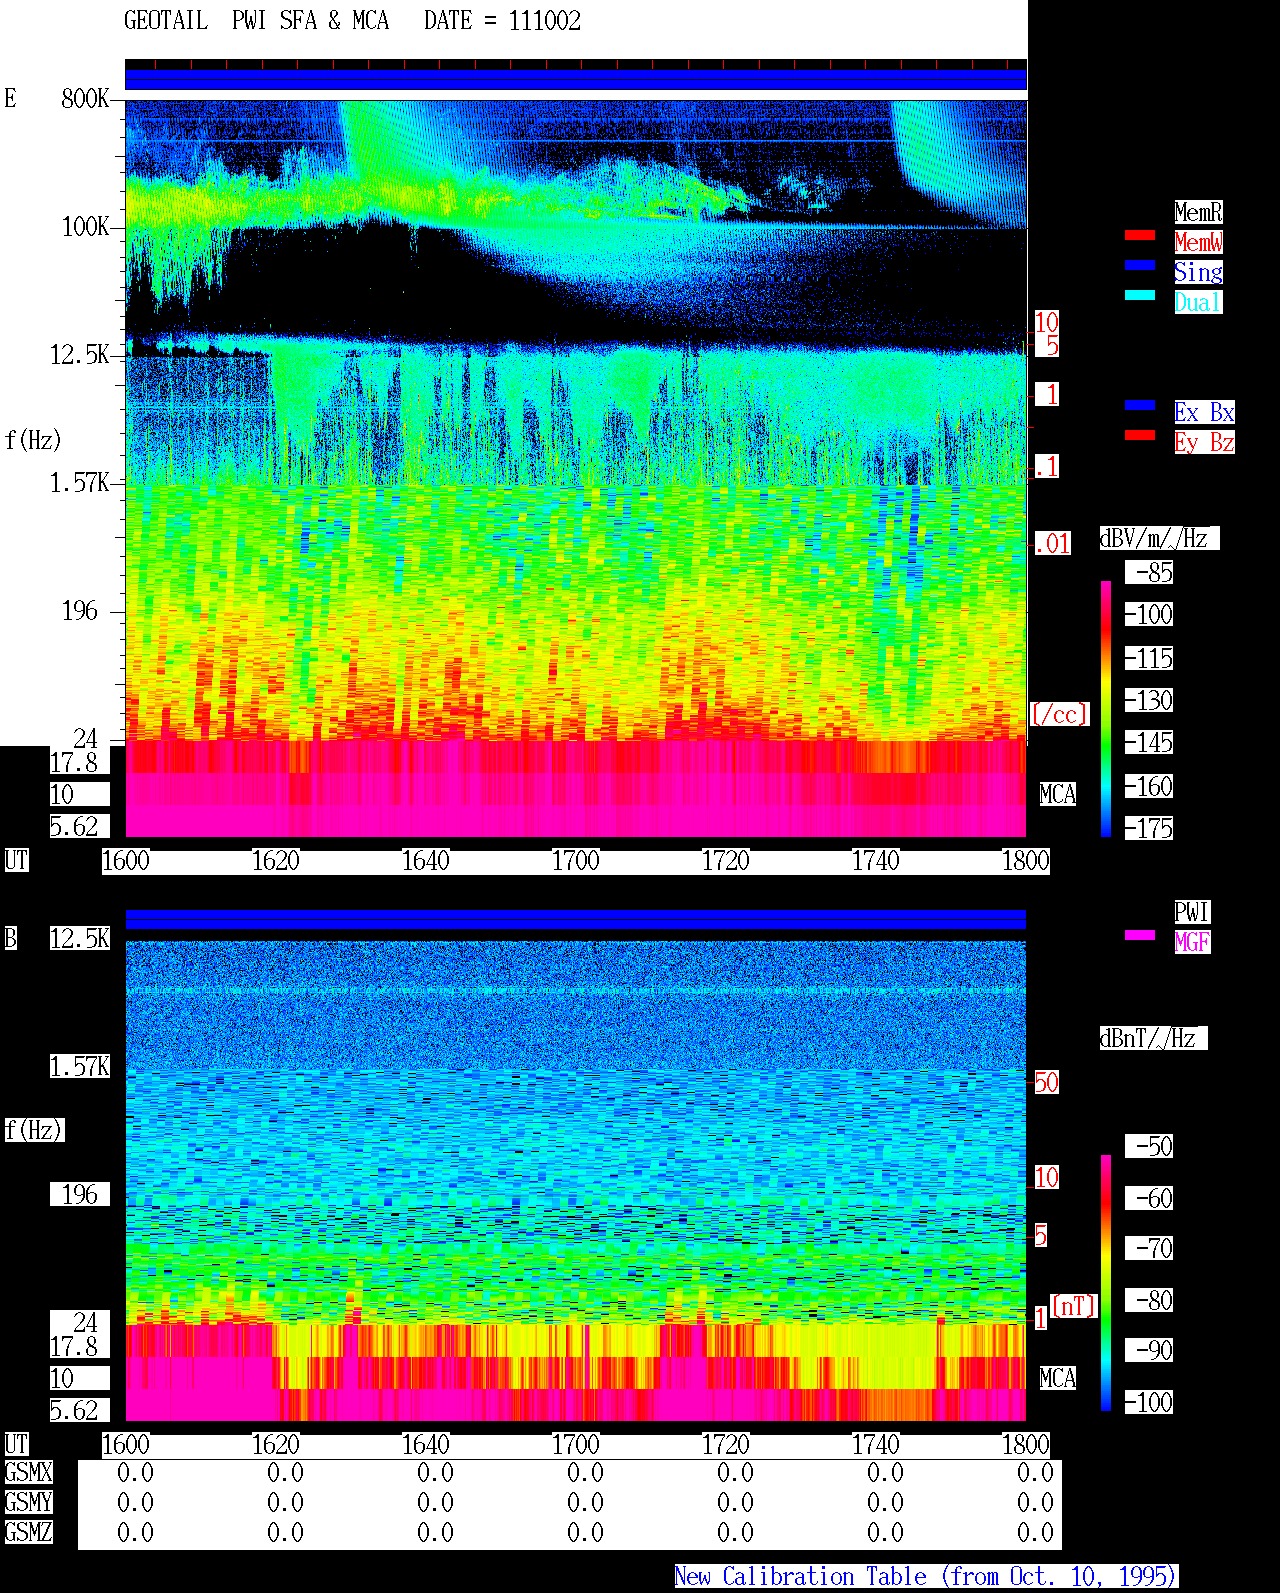
Task: Click the New Calibration Table link
Action: 926,1577
